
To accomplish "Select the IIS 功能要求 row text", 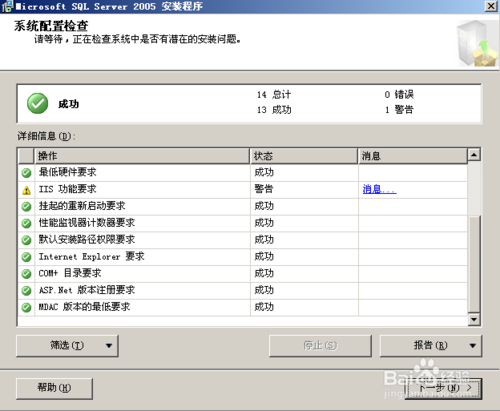I will (x=67, y=189).
